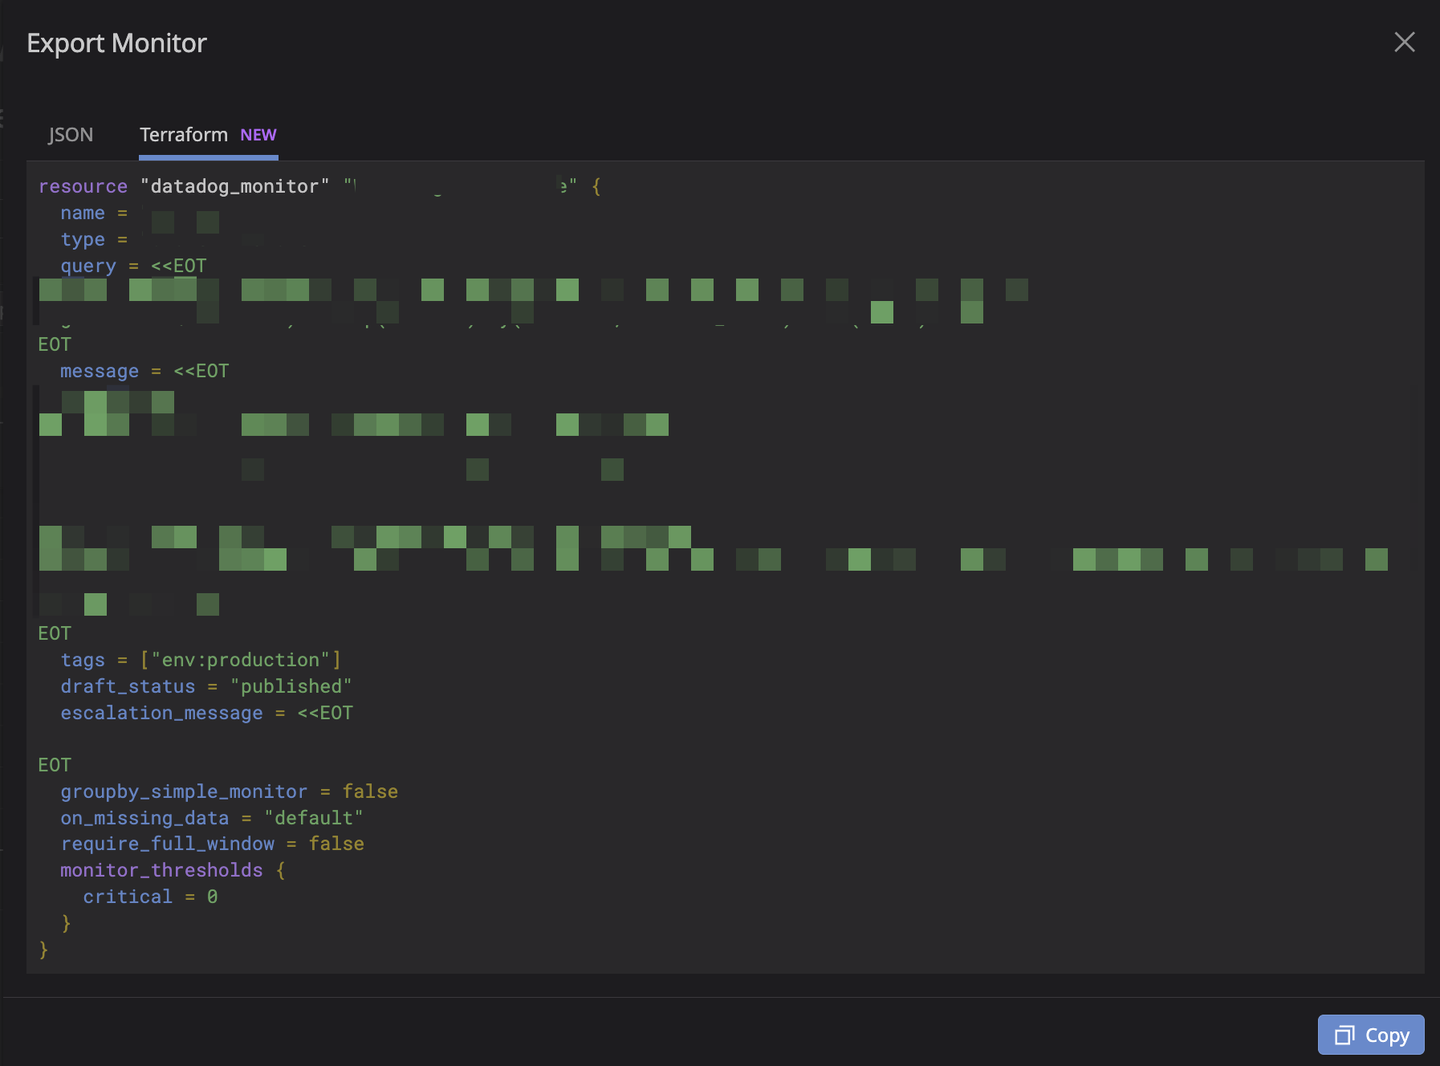
Task: Select the Terraform tab
Action: click(x=208, y=135)
